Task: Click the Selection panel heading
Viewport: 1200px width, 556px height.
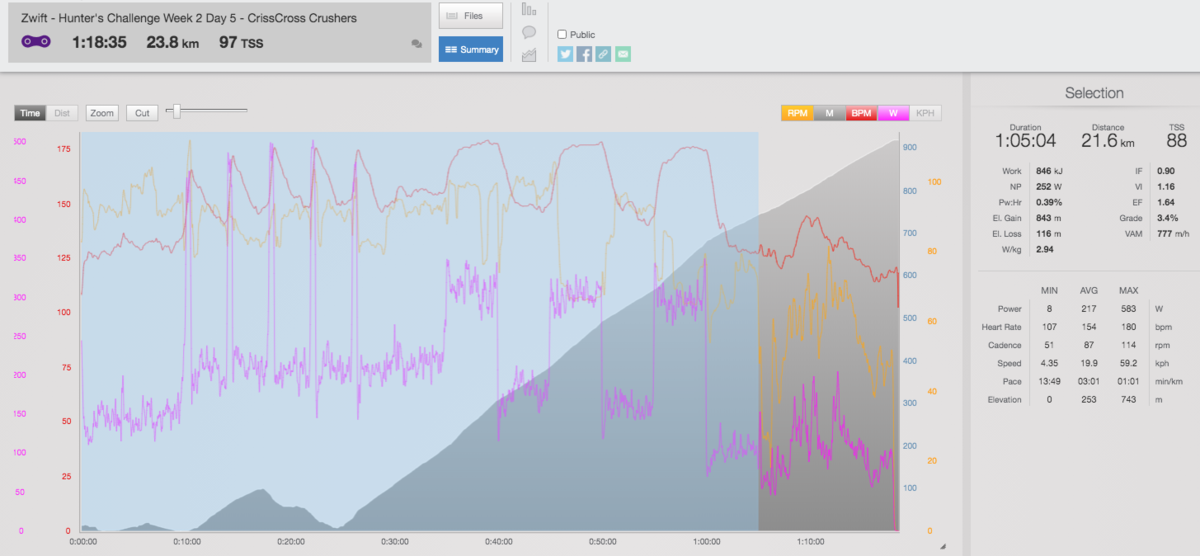Action: pyautogui.click(x=1094, y=93)
